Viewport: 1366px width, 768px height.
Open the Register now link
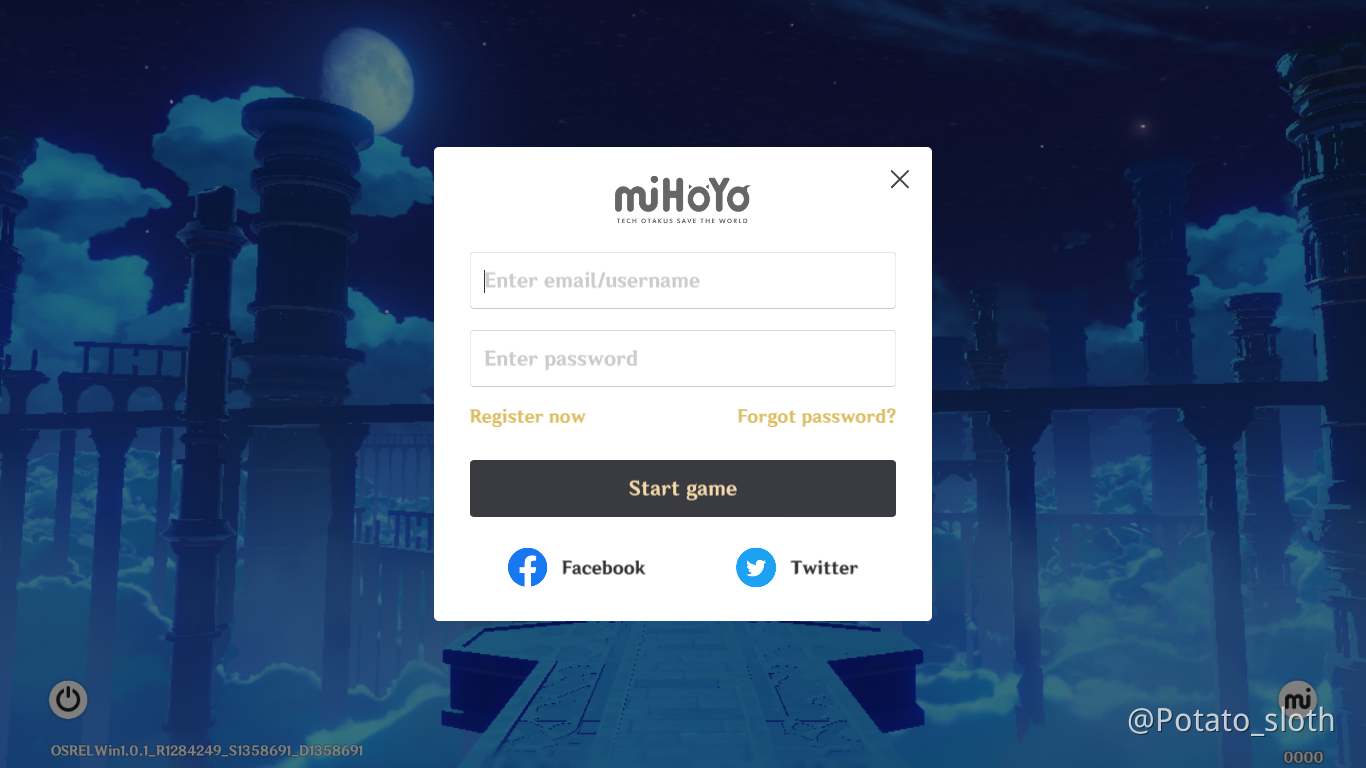[x=527, y=416]
